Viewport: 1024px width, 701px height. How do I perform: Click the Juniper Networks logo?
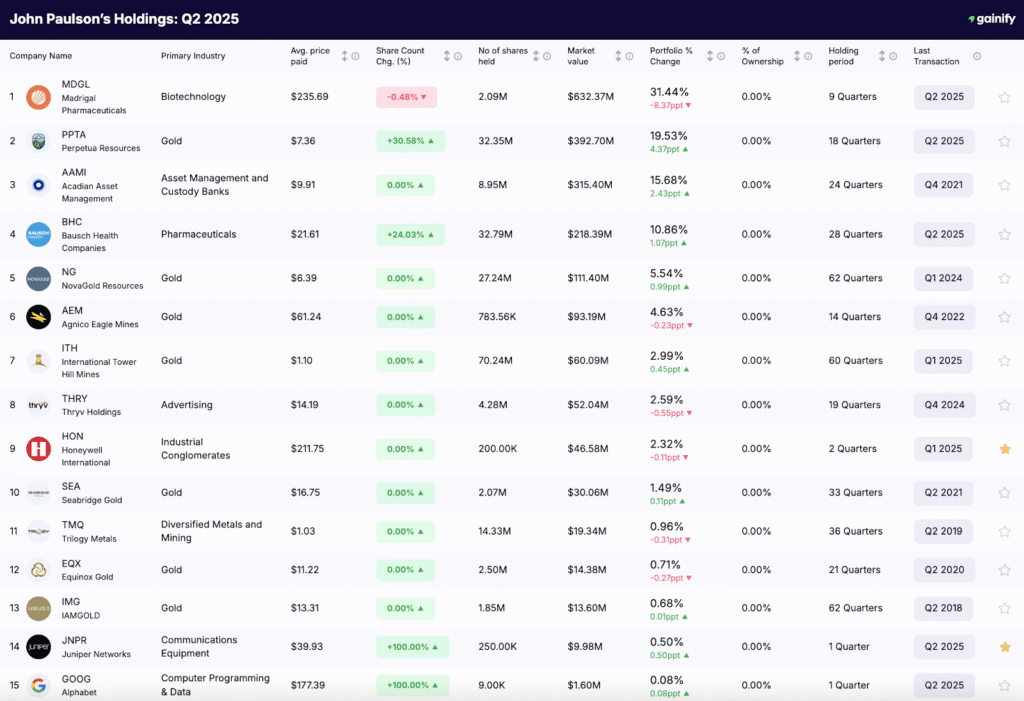(39, 647)
